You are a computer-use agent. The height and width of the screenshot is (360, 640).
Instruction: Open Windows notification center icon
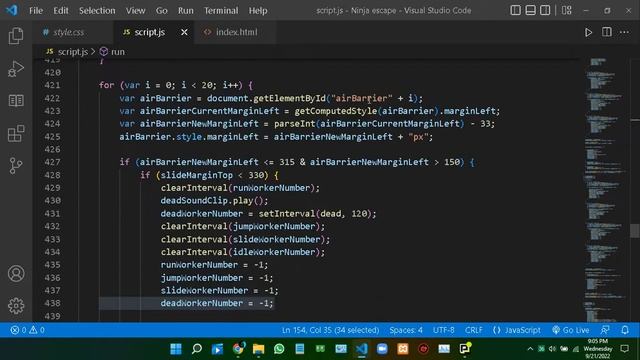tap(624, 349)
